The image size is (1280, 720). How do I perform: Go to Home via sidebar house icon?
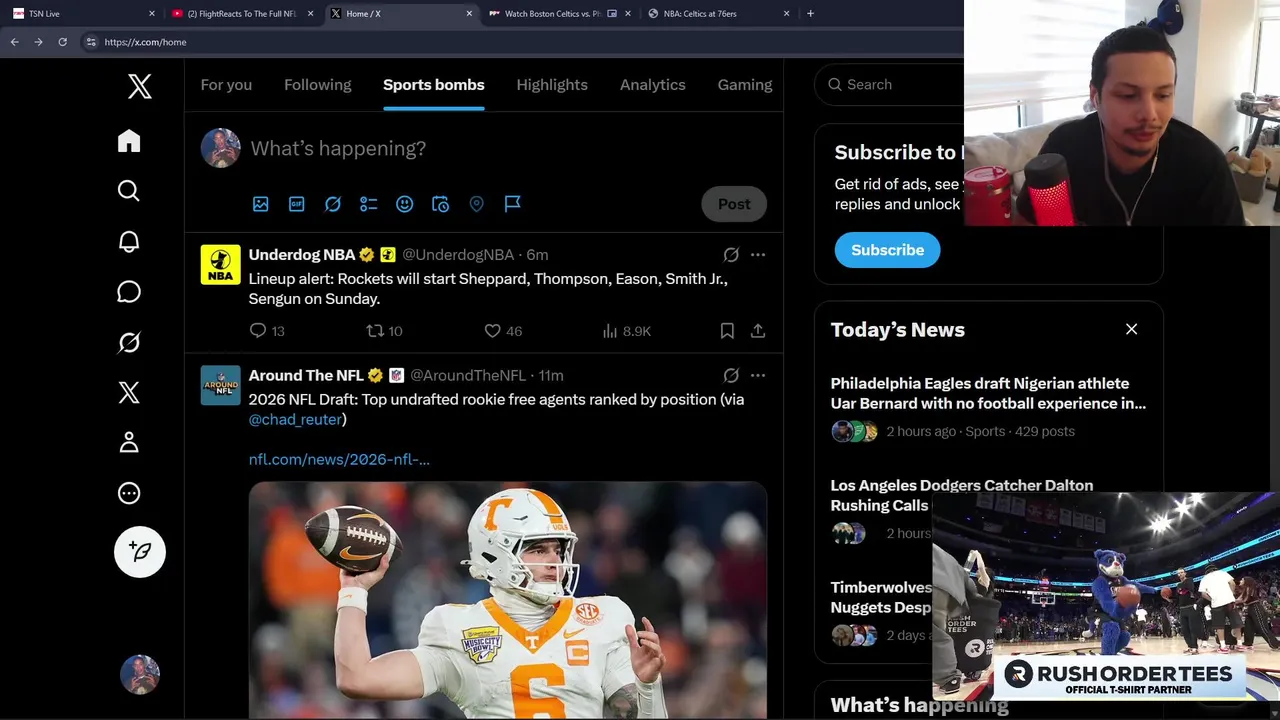coord(129,141)
